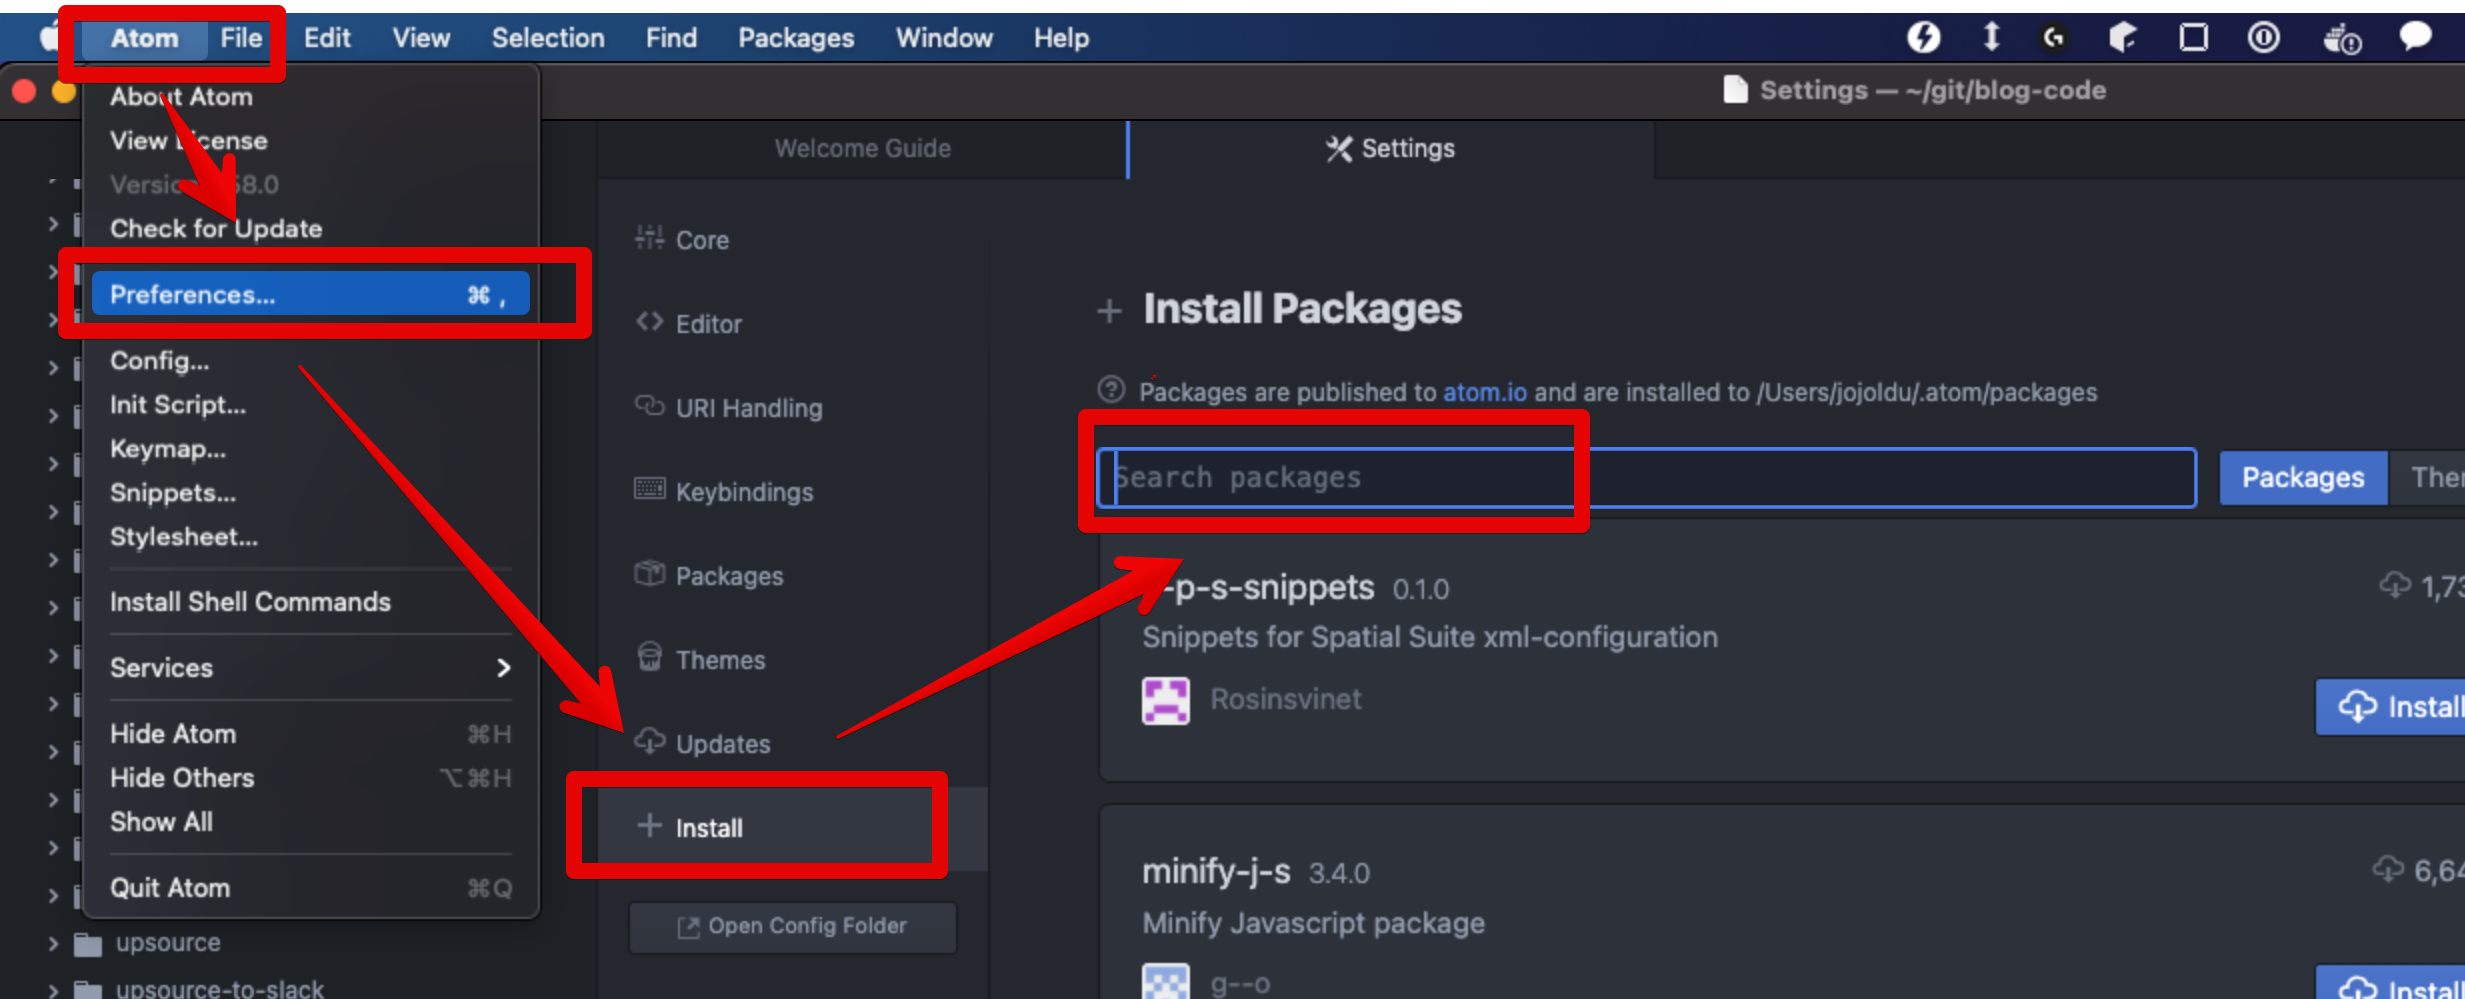
Task: Open the View menu
Action: [421, 38]
